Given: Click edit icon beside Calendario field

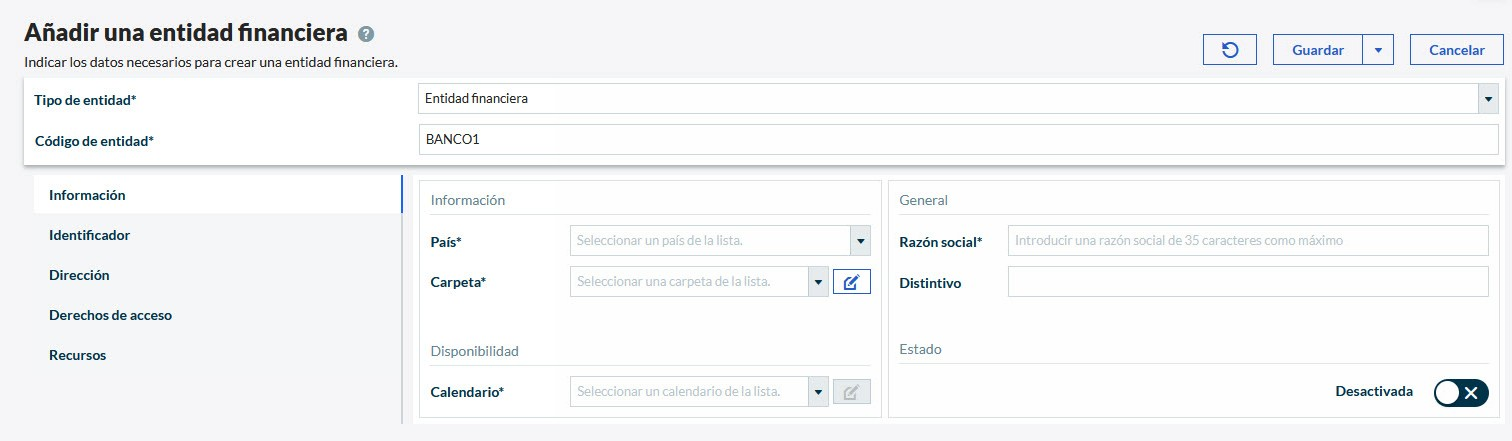Looking at the screenshot, I should pyautogui.click(x=852, y=392).
